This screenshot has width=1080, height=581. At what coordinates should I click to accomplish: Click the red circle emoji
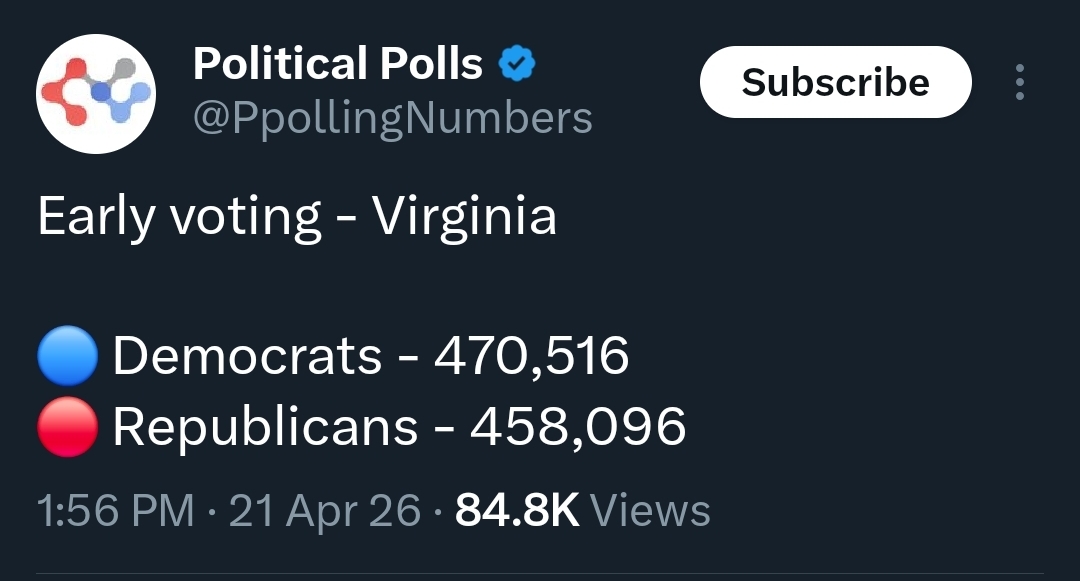coord(67,427)
